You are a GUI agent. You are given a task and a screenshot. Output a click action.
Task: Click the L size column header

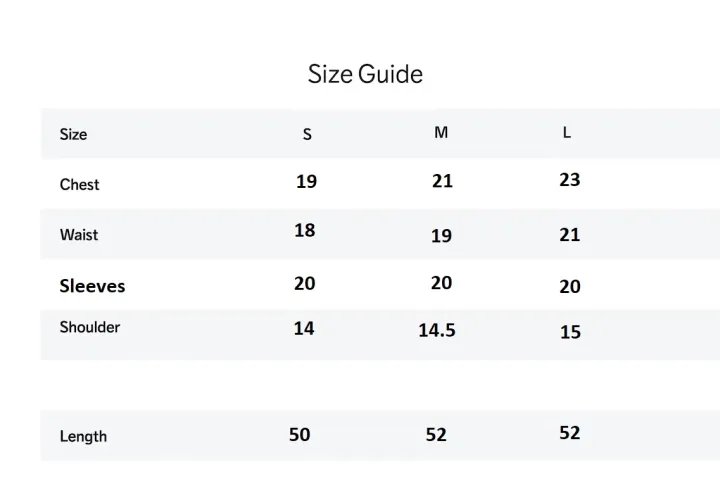point(567,133)
